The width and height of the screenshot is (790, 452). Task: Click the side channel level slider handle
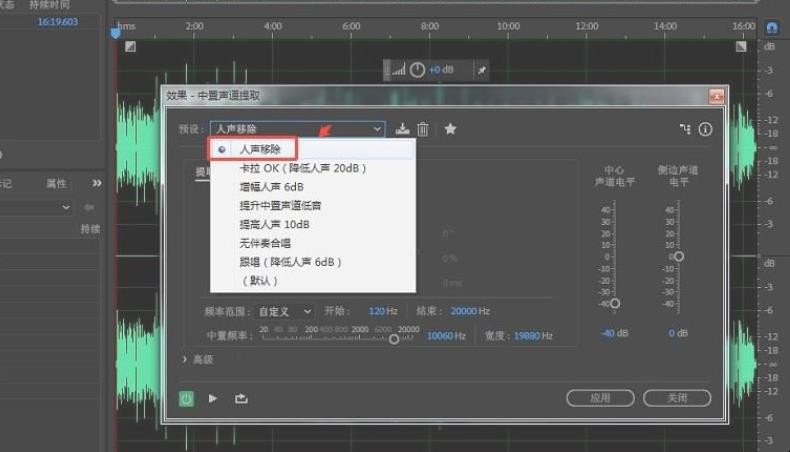click(x=679, y=256)
